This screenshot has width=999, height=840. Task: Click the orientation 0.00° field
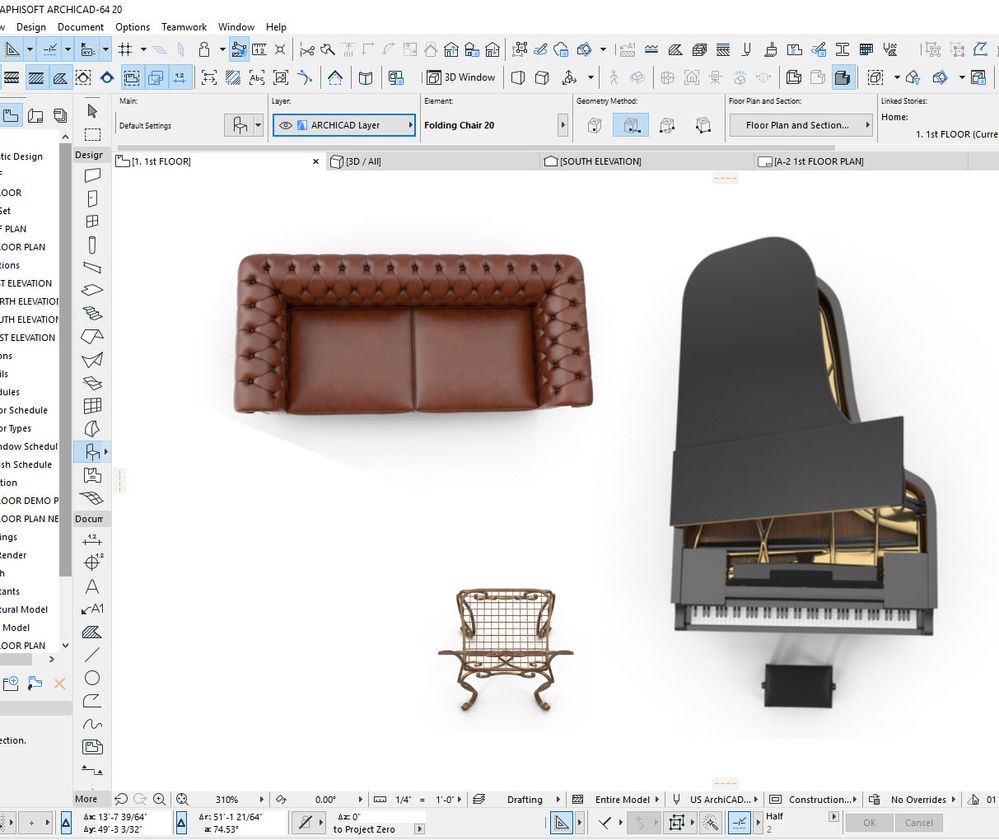(326, 799)
